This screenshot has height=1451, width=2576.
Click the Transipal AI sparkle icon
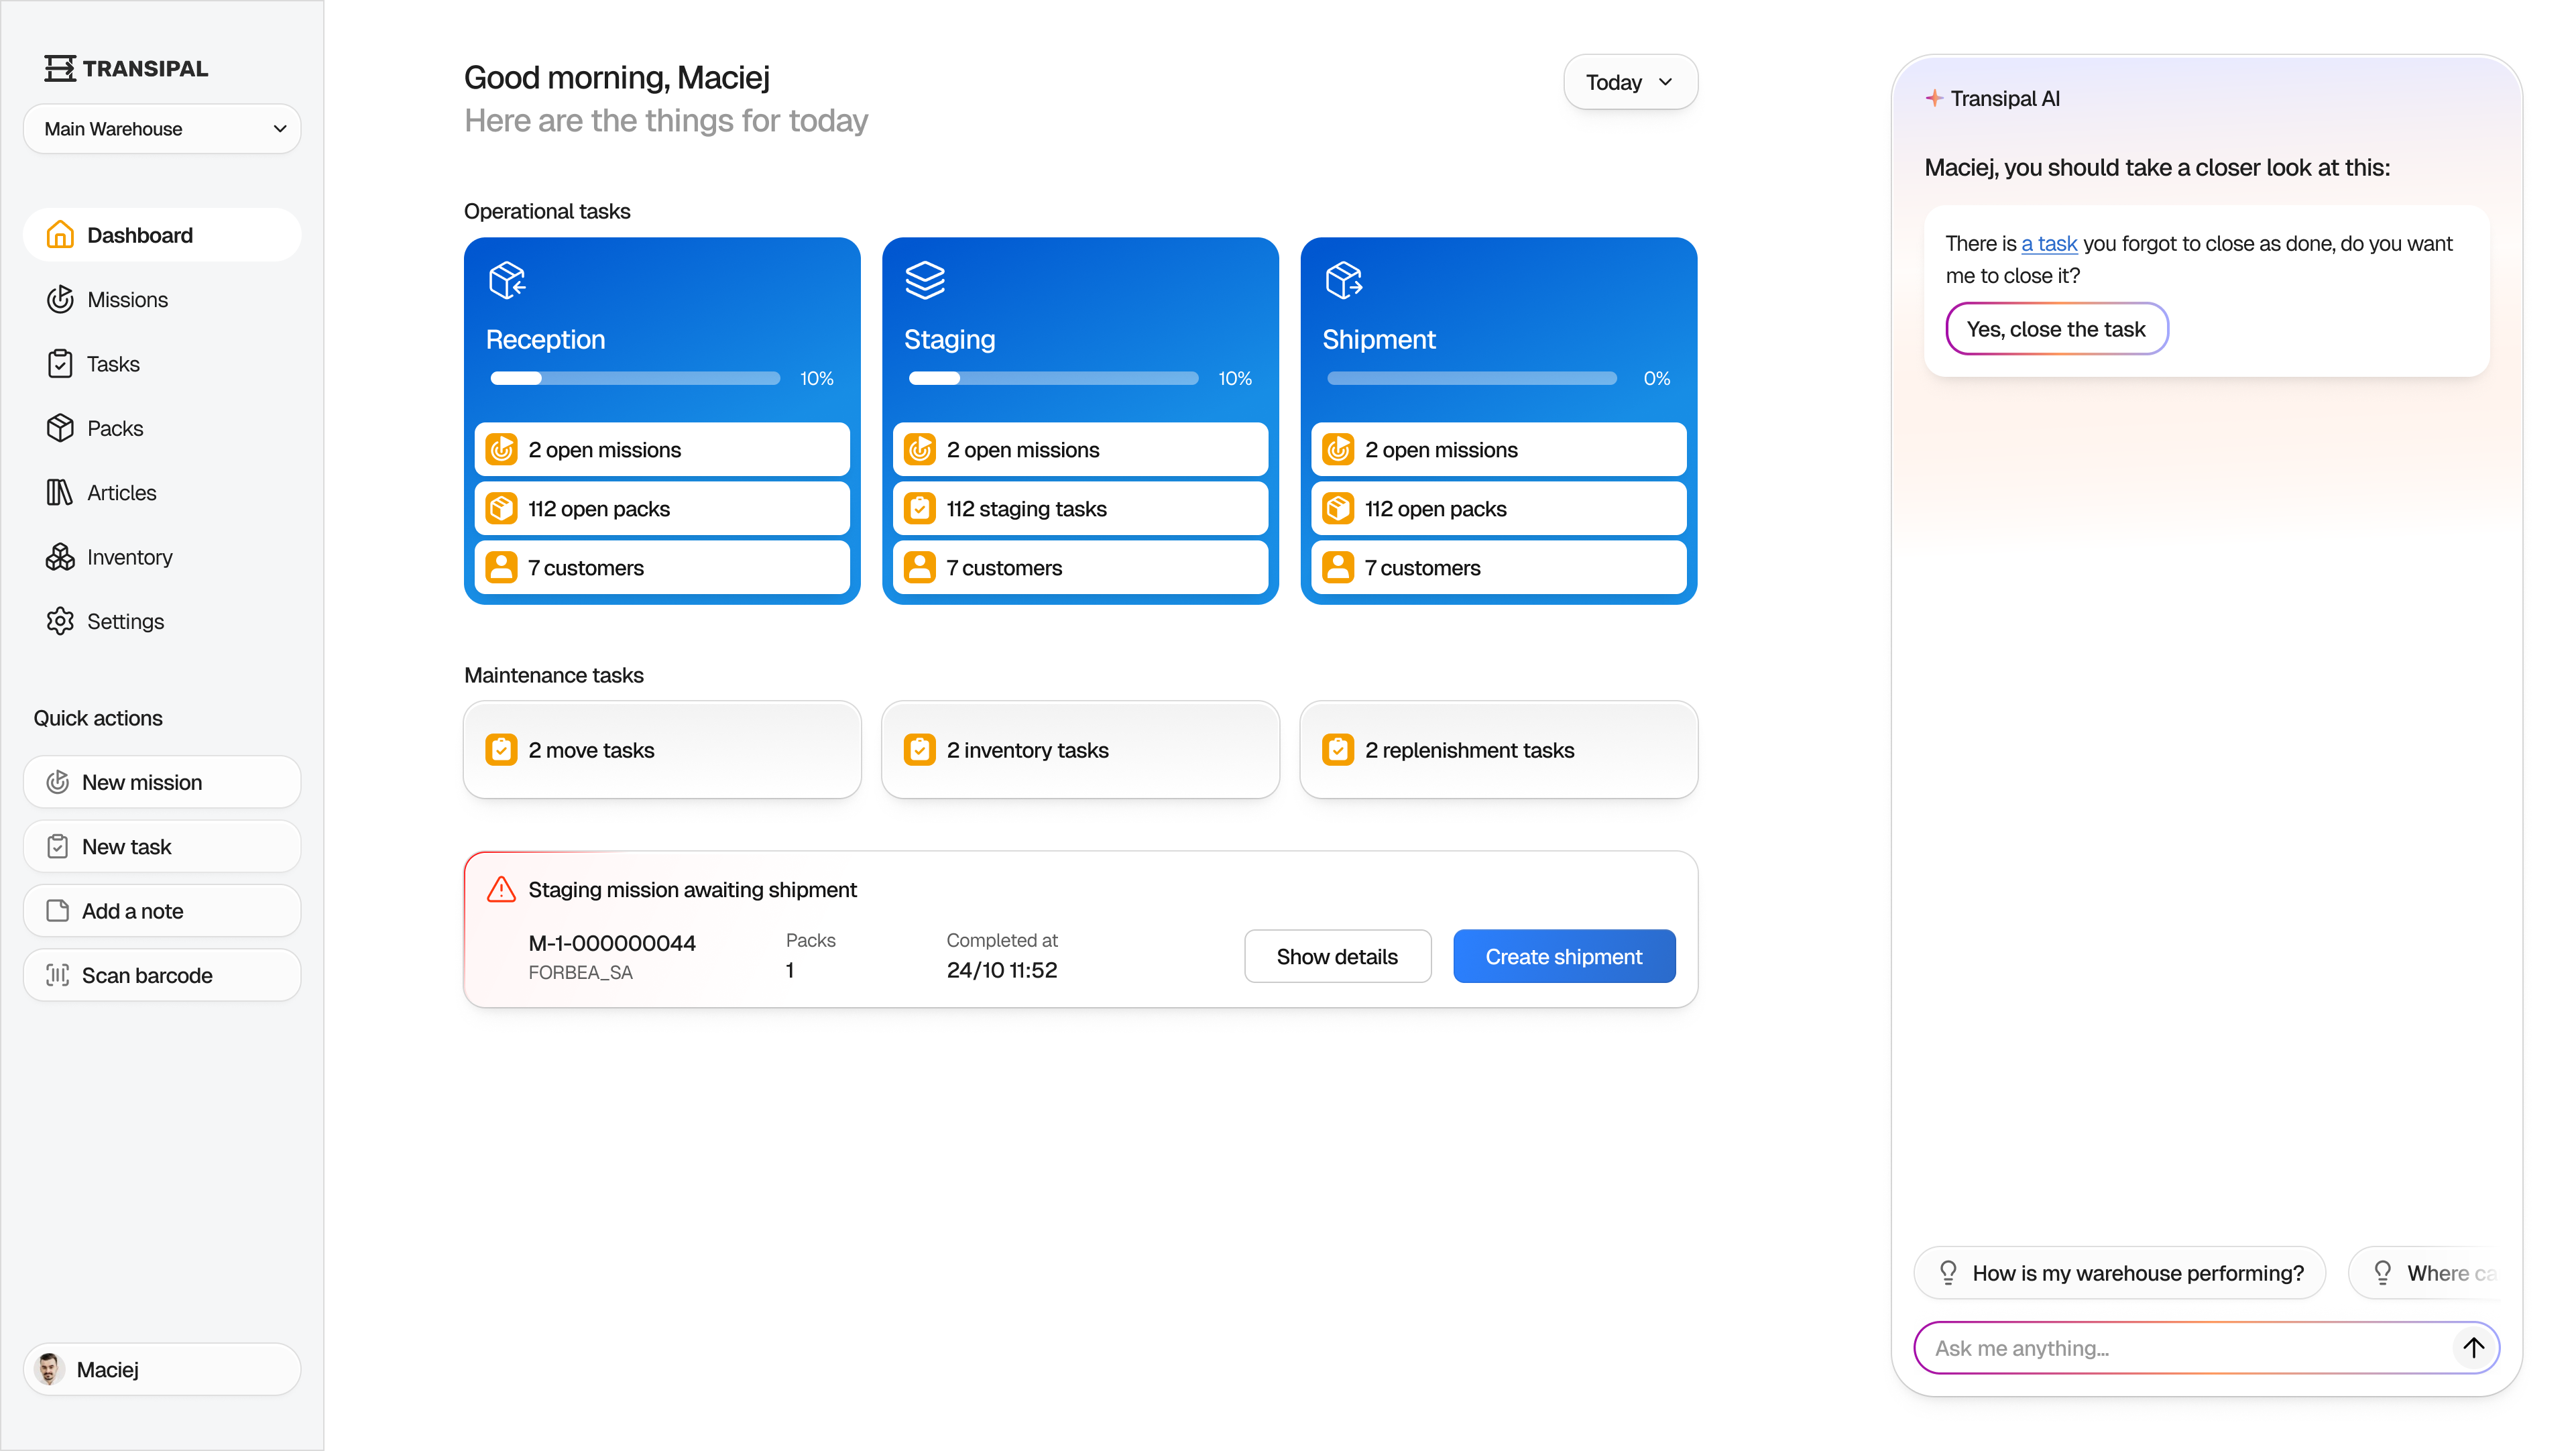[1934, 98]
